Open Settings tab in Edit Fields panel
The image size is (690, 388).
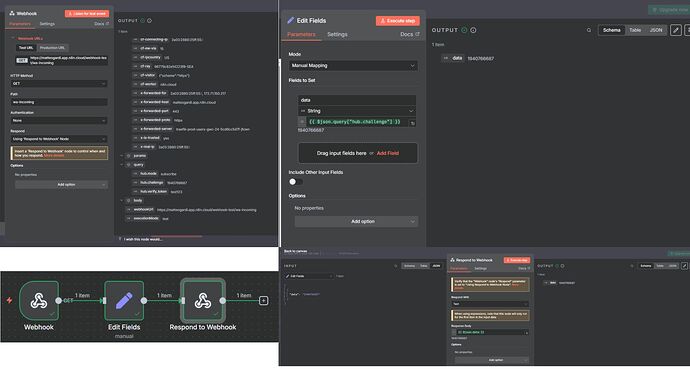pyautogui.click(x=338, y=34)
